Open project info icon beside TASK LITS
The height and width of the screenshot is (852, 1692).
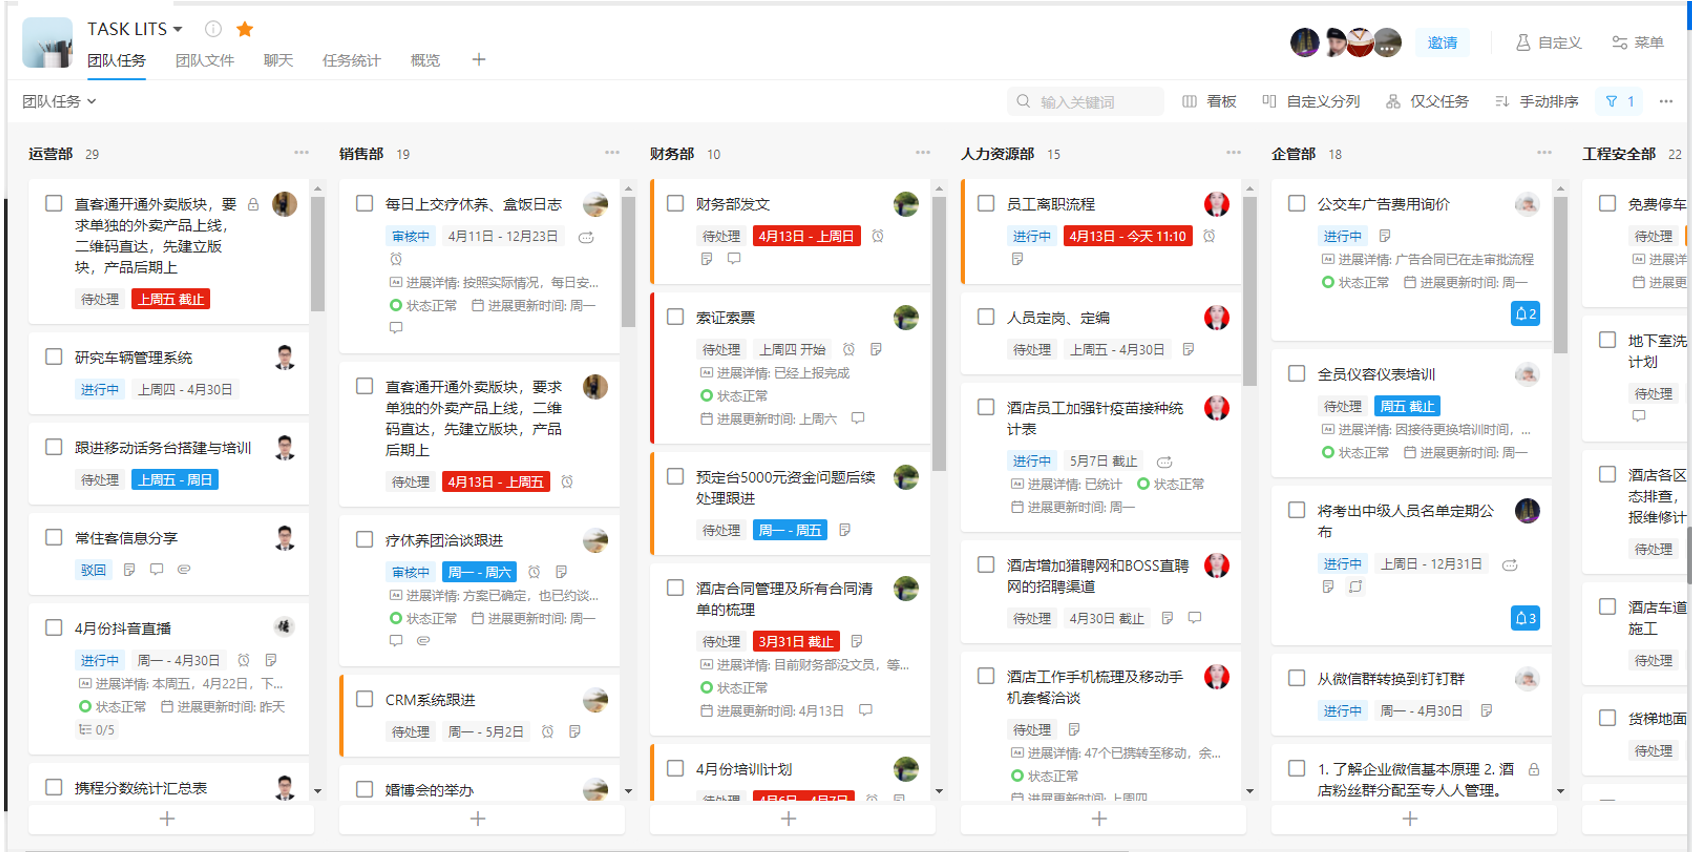click(213, 29)
